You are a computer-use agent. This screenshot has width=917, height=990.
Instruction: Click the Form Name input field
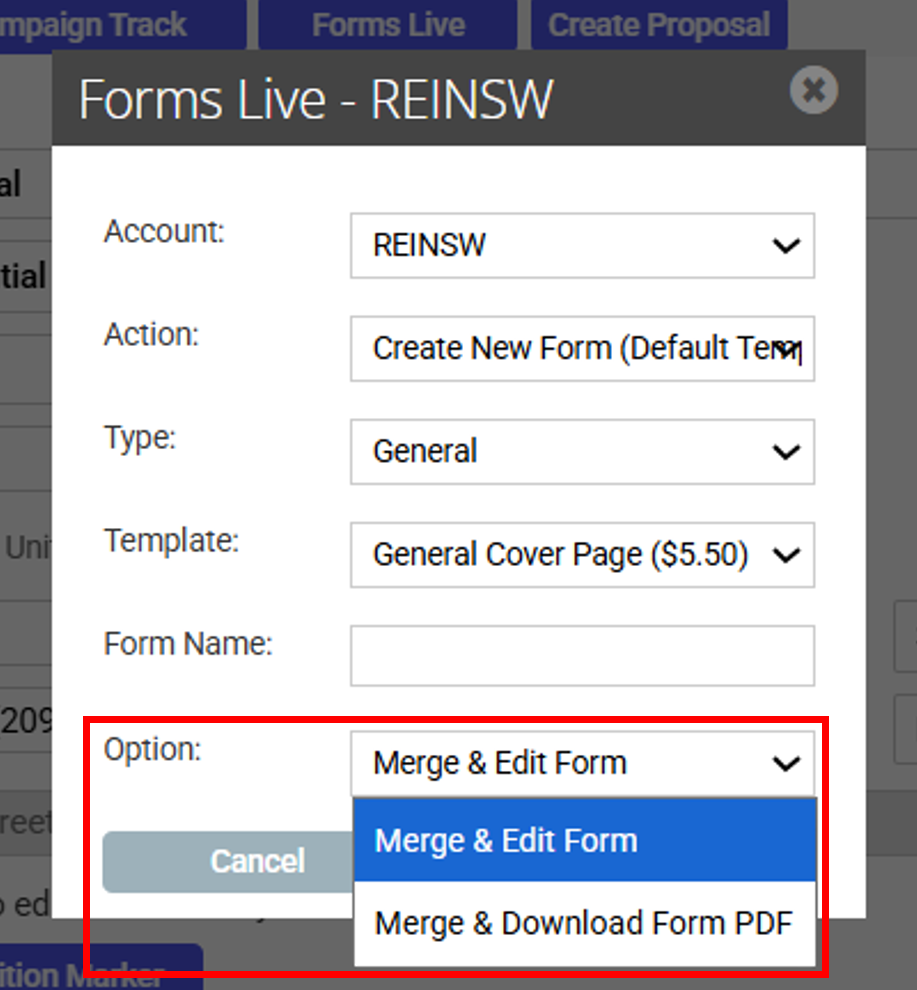[582, 655]
